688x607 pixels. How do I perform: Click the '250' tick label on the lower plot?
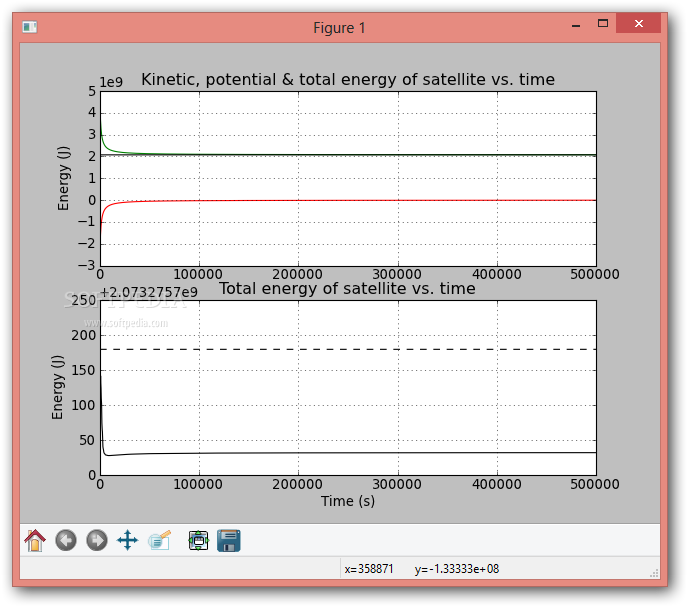83,301
